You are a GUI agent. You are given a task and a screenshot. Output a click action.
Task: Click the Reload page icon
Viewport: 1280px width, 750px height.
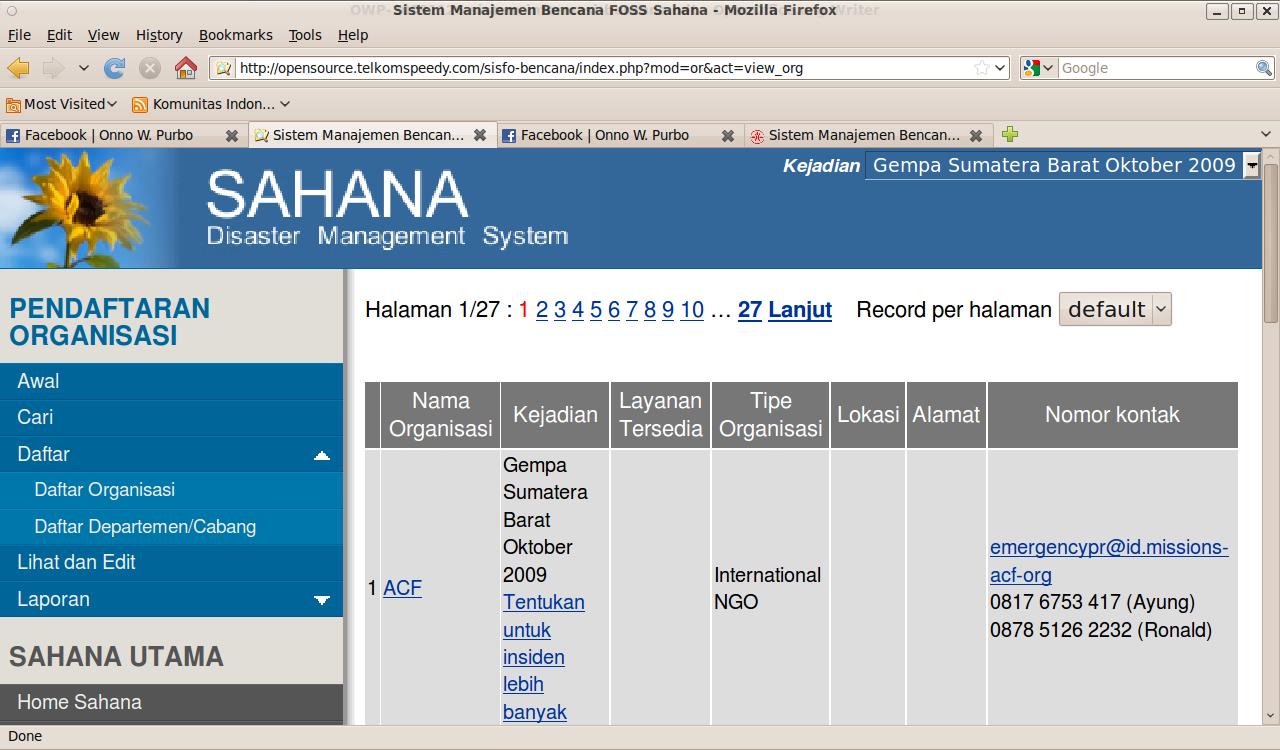pos(115,68)
